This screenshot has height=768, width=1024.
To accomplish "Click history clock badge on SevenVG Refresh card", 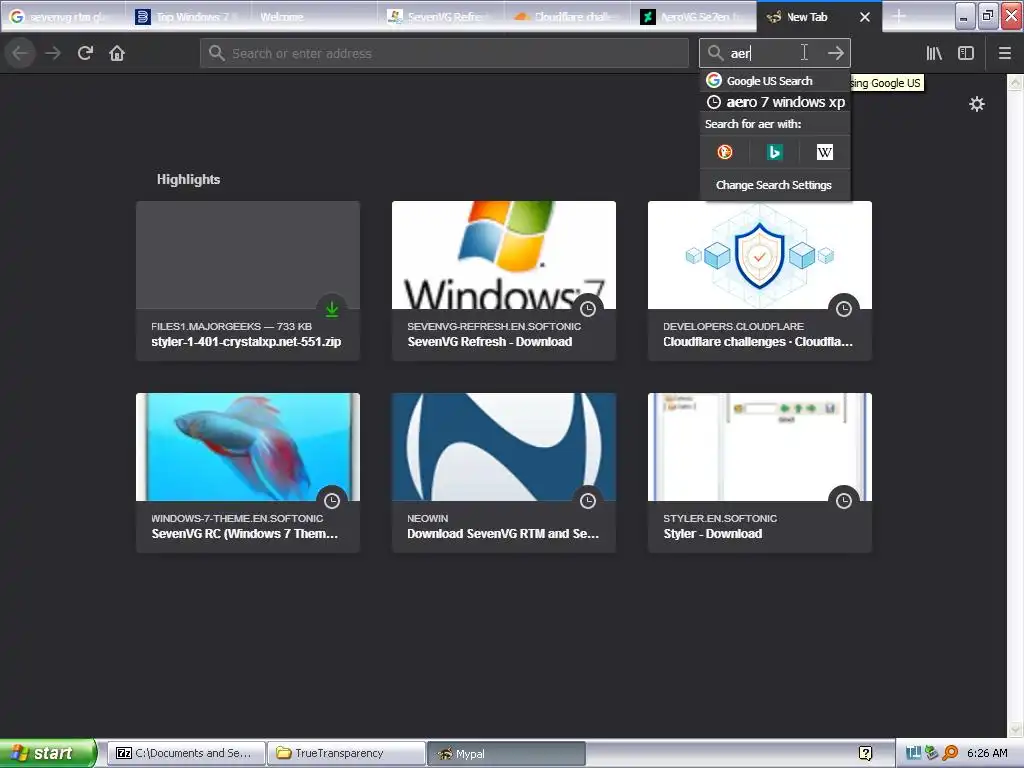I will [x=588, y=309].
